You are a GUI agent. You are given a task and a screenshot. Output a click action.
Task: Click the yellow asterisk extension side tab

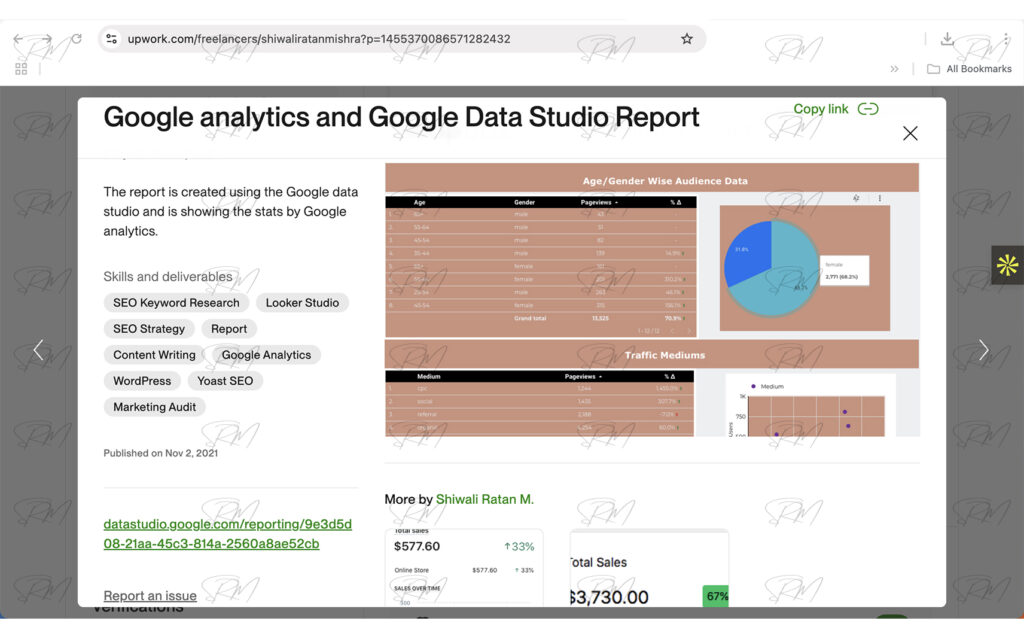point(1007,265)
